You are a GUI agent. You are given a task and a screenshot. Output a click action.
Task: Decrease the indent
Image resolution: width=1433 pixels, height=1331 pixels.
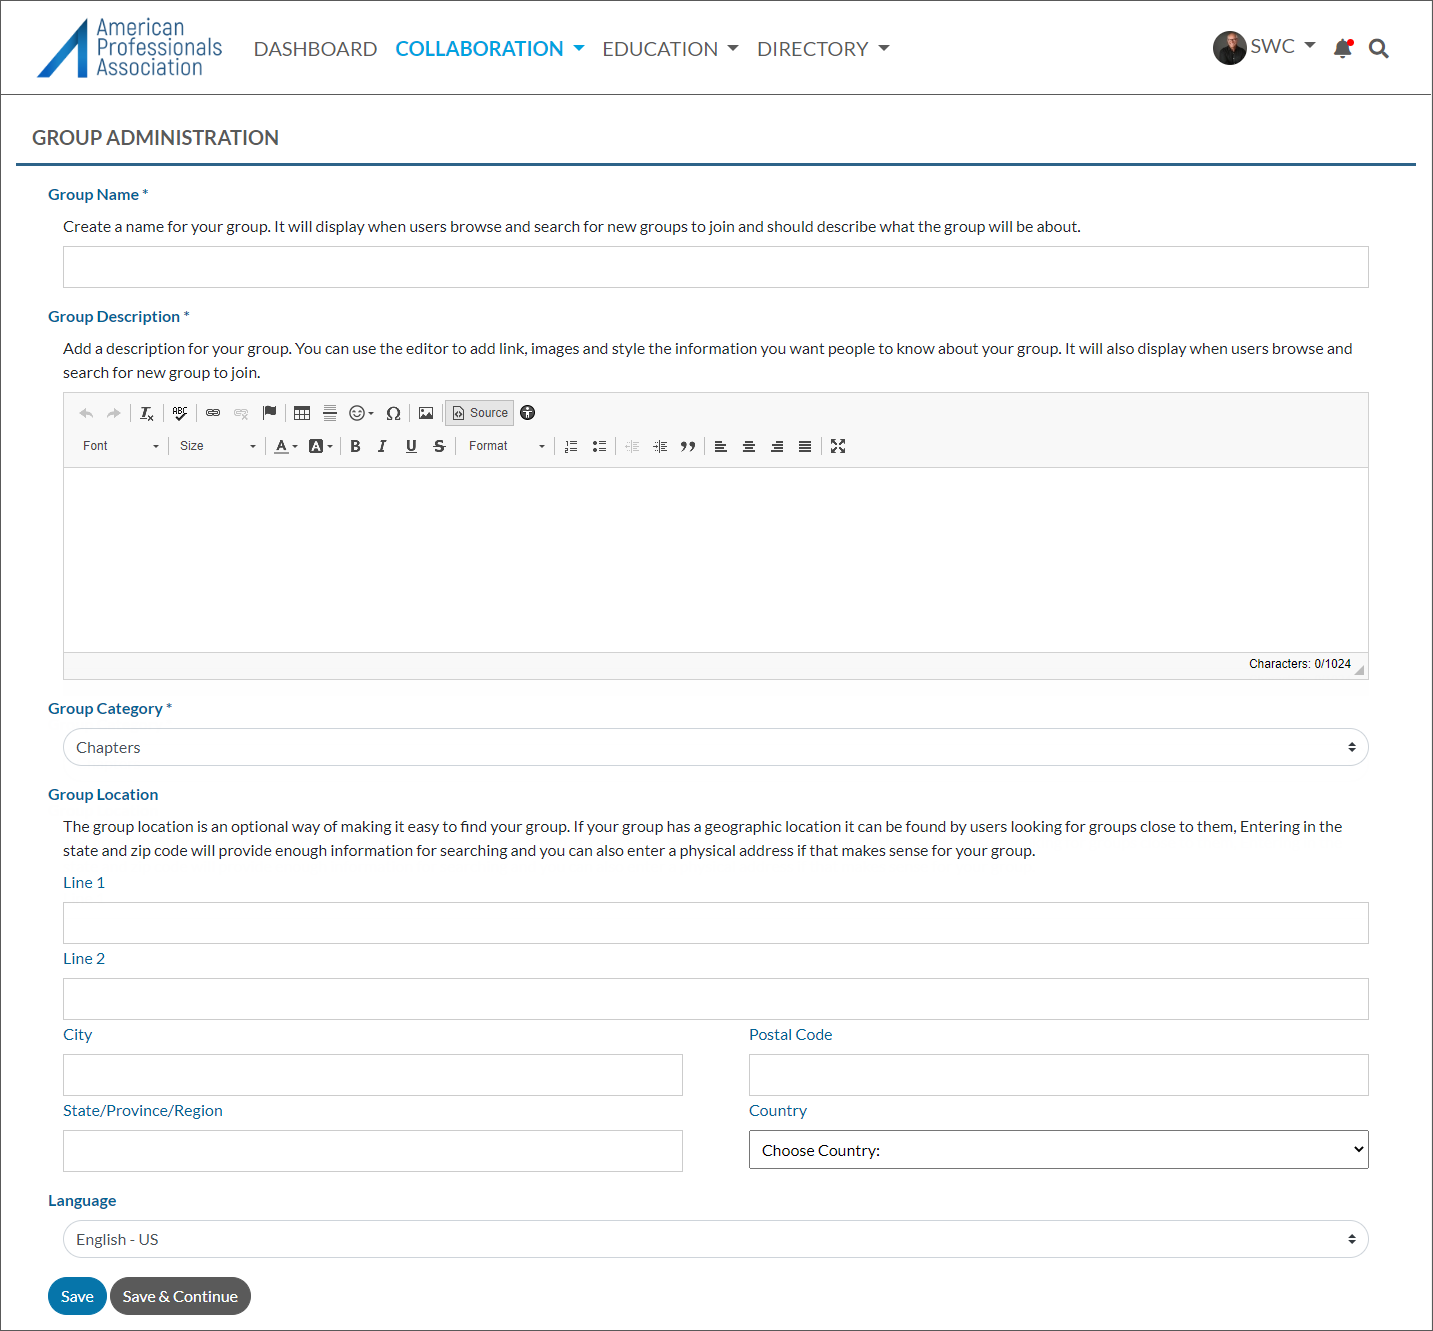[x=632, y=446]
